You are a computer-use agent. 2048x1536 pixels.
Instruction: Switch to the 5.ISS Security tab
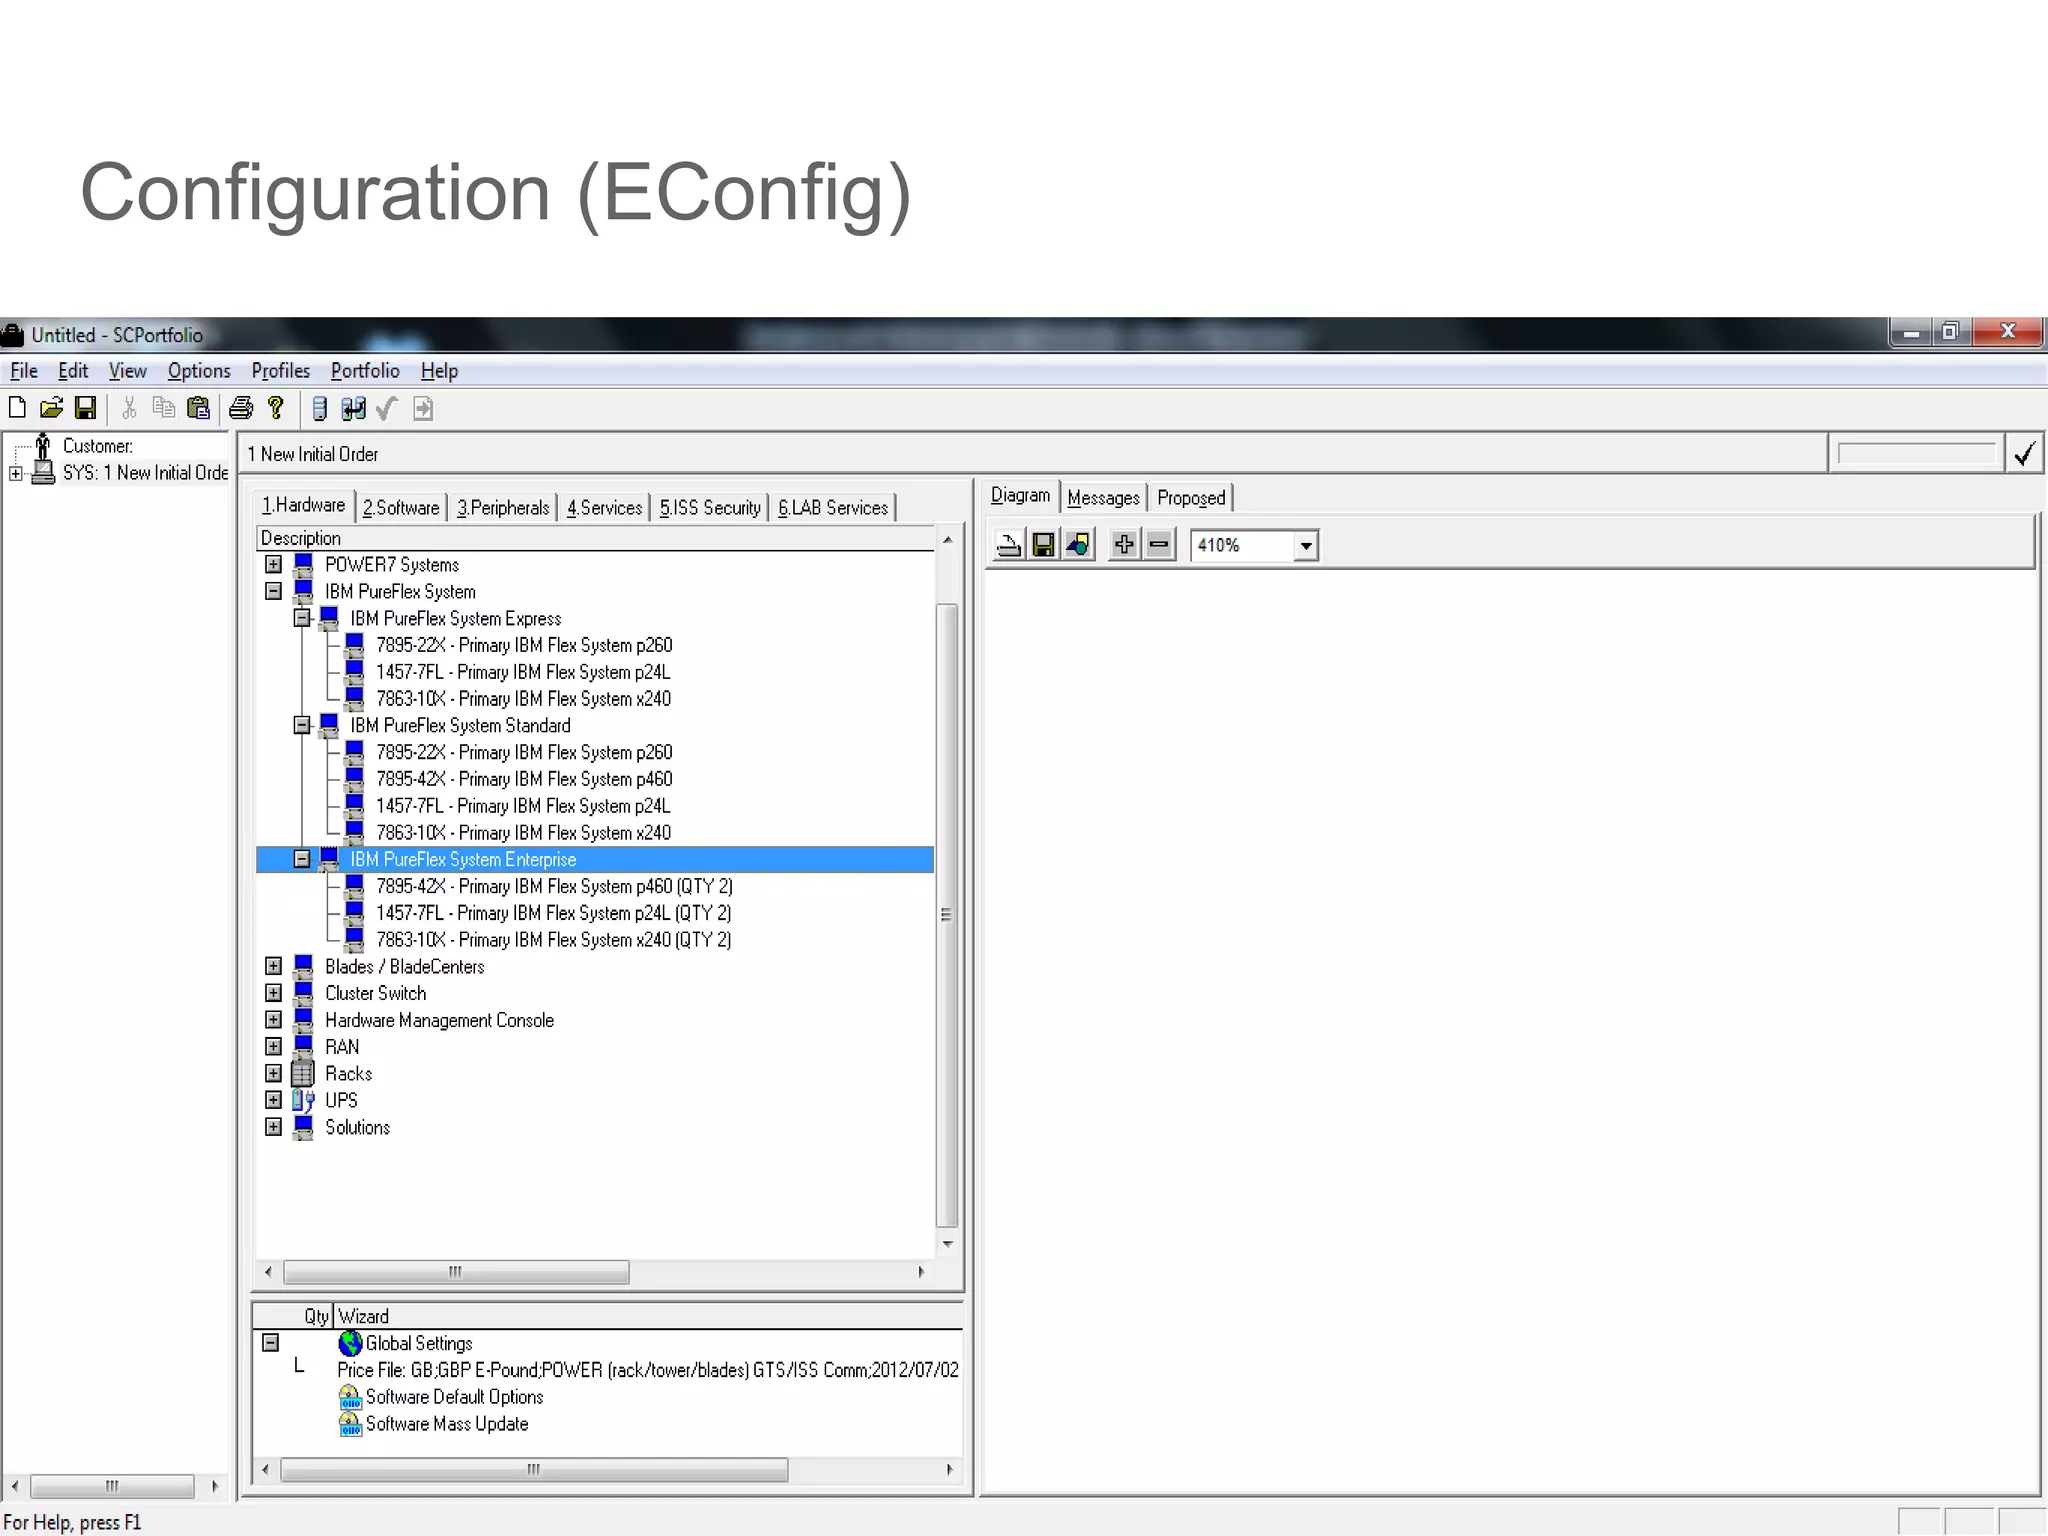click(710, 508)
